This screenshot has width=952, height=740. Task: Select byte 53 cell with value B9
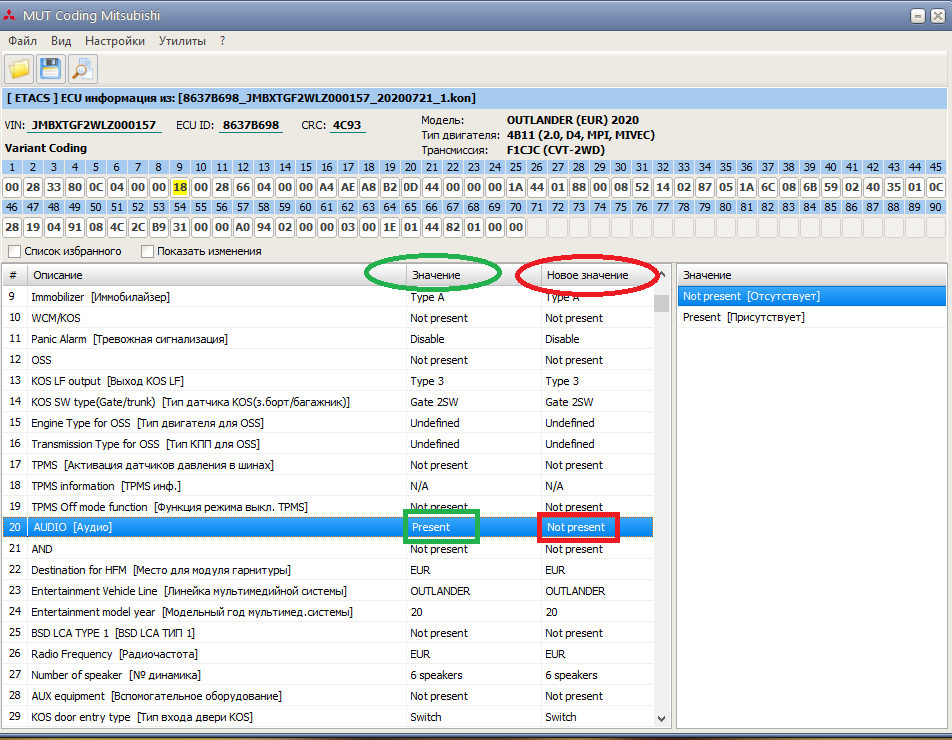pyautogui.click(x=159, y=227)
